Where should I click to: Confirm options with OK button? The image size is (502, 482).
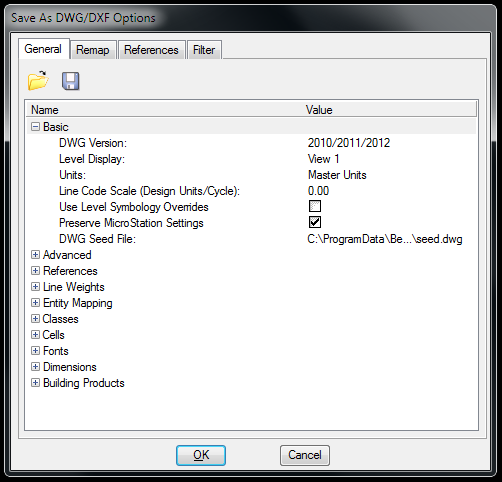pyautogui.click(x=201, y=455)
